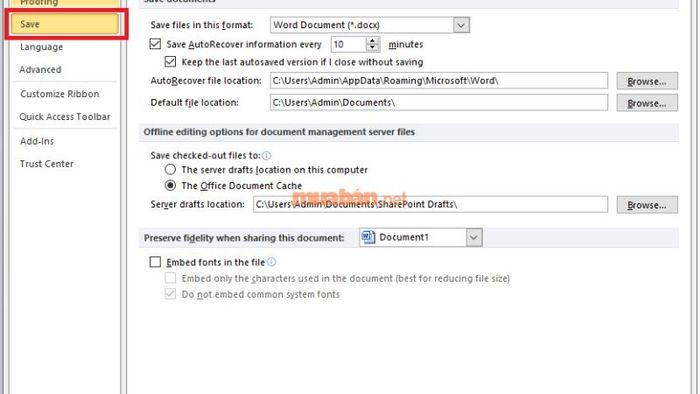Browse for Server drafts location

pos(647,205)
